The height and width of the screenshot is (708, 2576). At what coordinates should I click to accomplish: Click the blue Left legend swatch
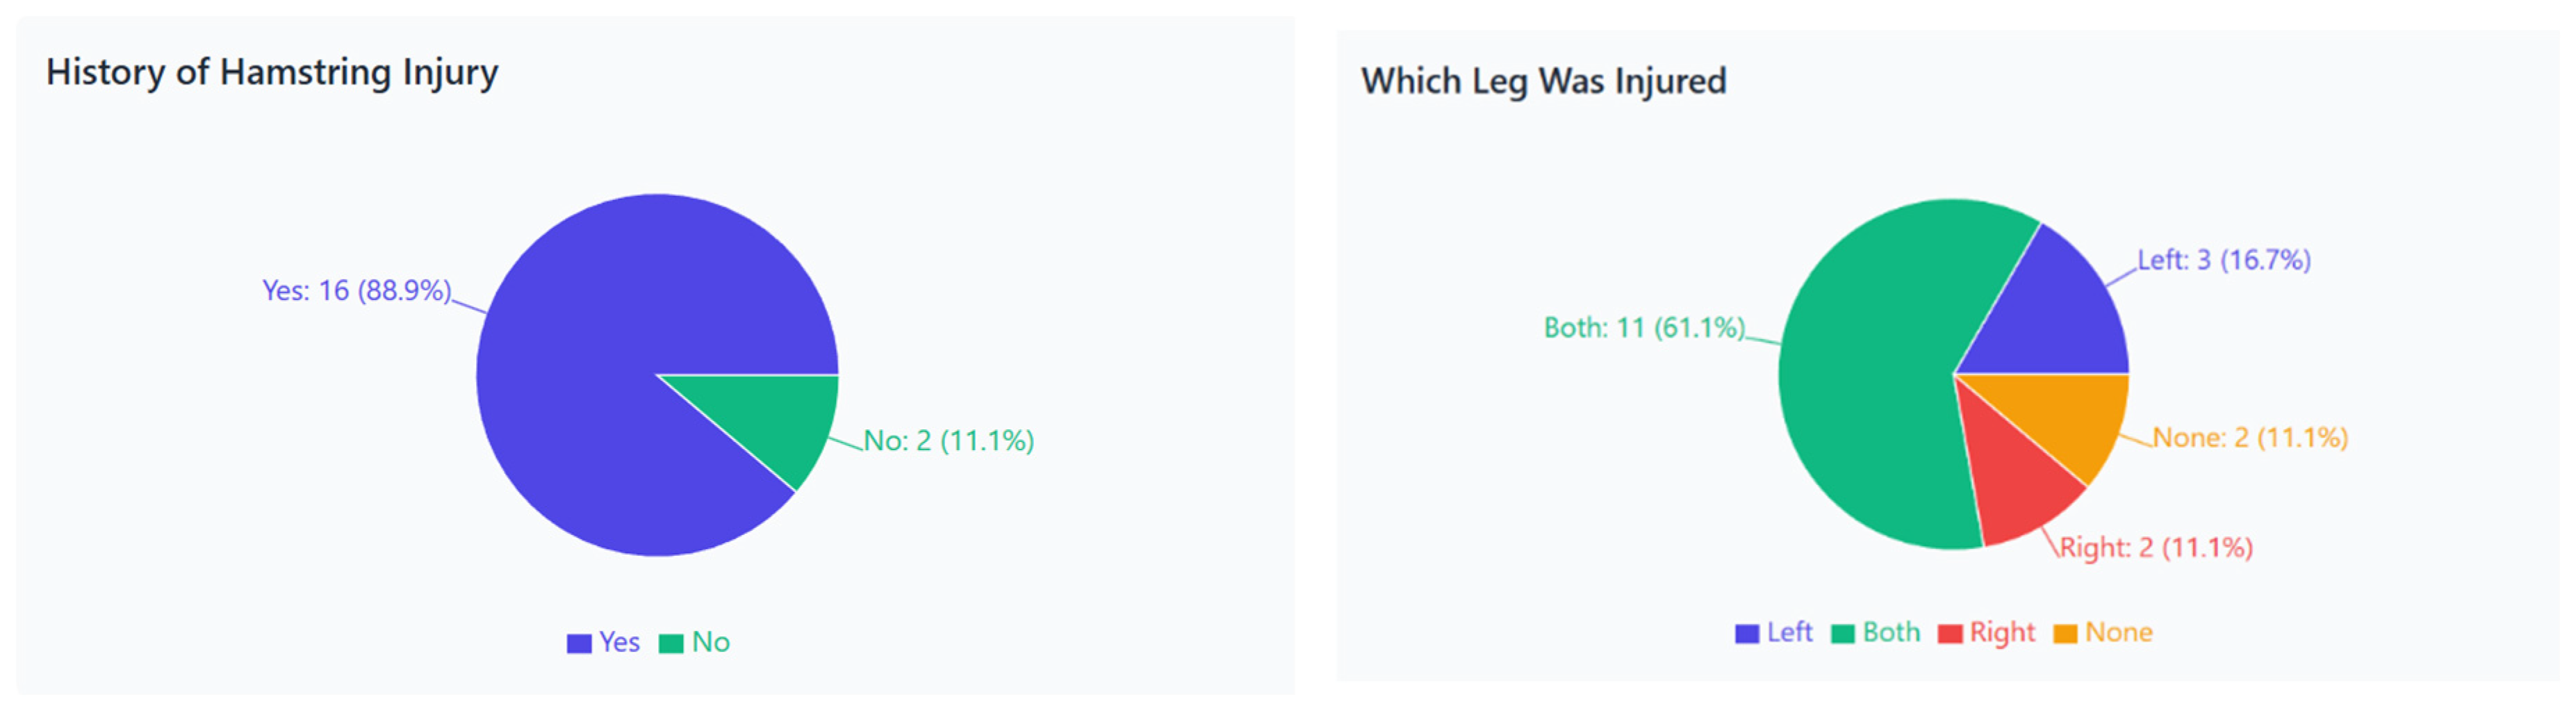tap(1746, 634)
